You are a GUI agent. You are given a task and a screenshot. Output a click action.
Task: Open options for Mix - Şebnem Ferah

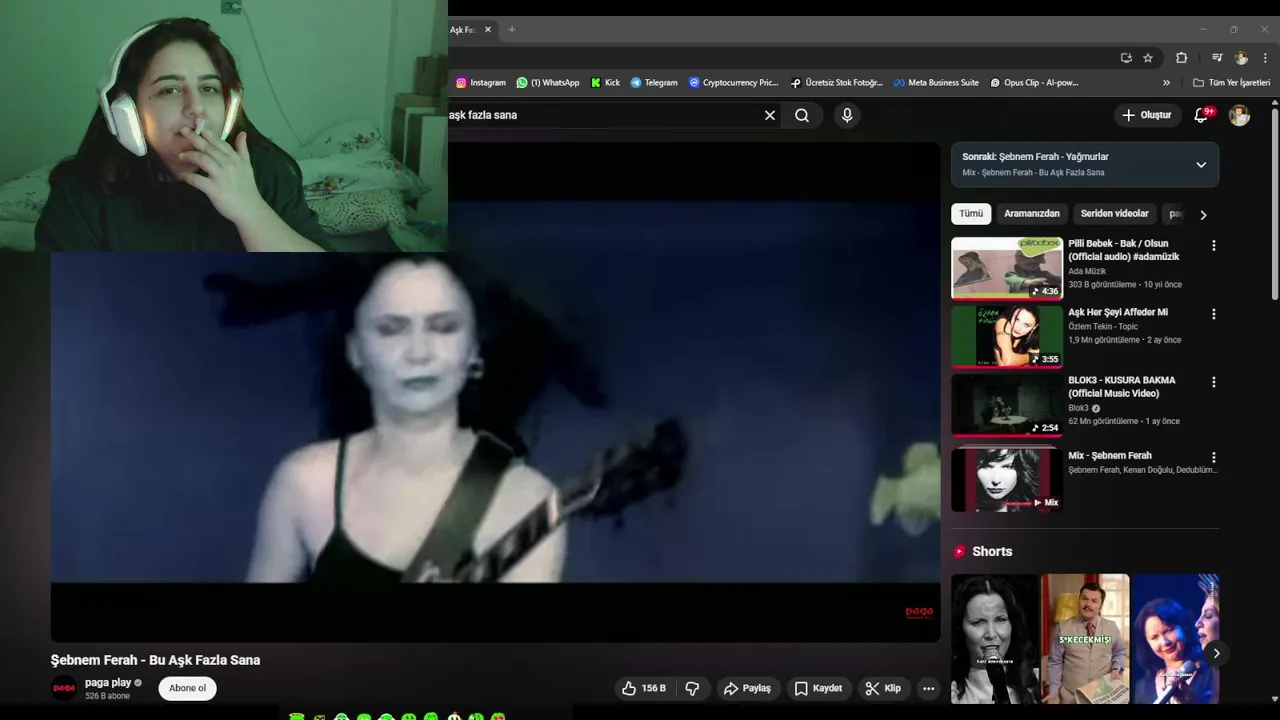[x=1214, y=457]
